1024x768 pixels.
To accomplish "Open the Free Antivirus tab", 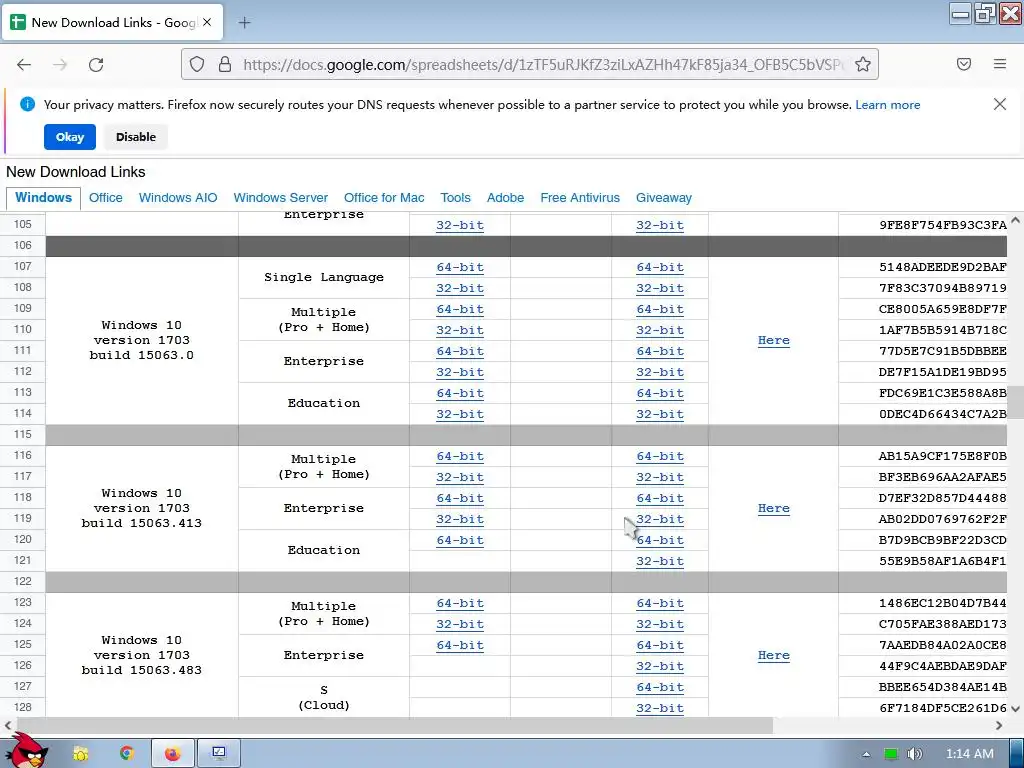I will point(580,198).
